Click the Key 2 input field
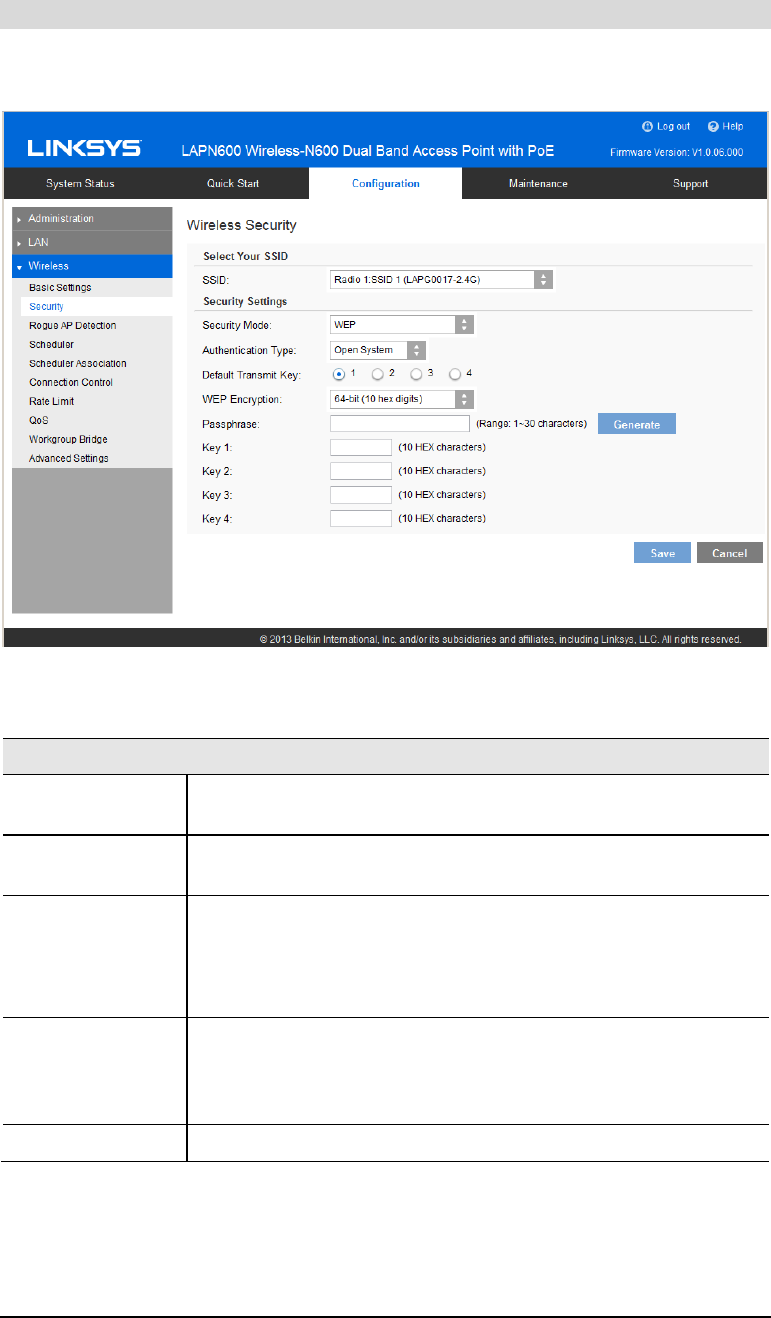This screenshot has width=771, height=1318. tap(361, 471)
